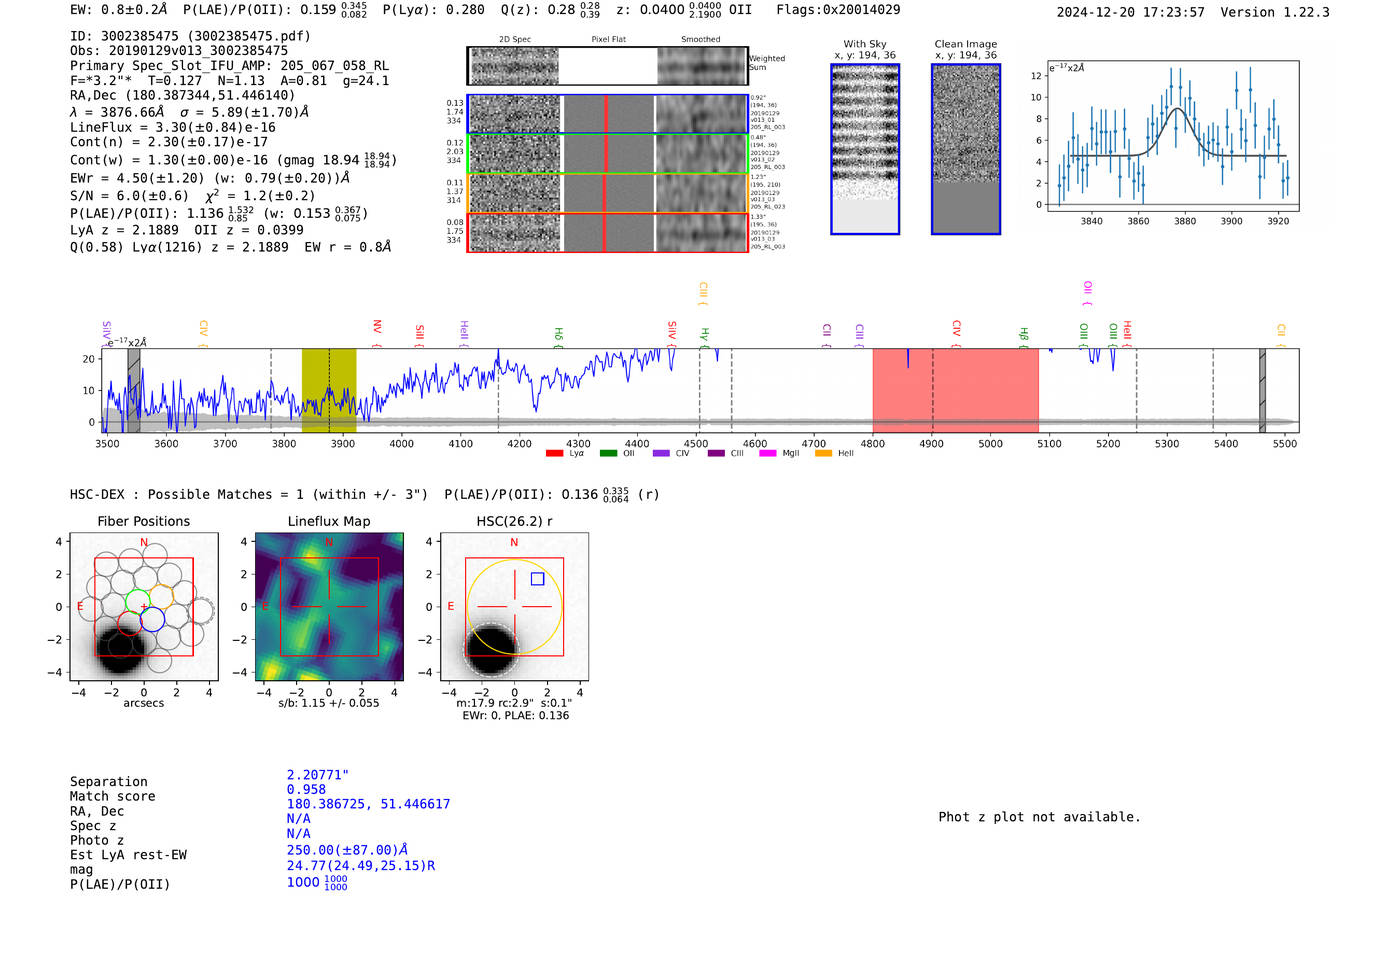Click the dark purple CIII legend swatch

pos(716,453)
